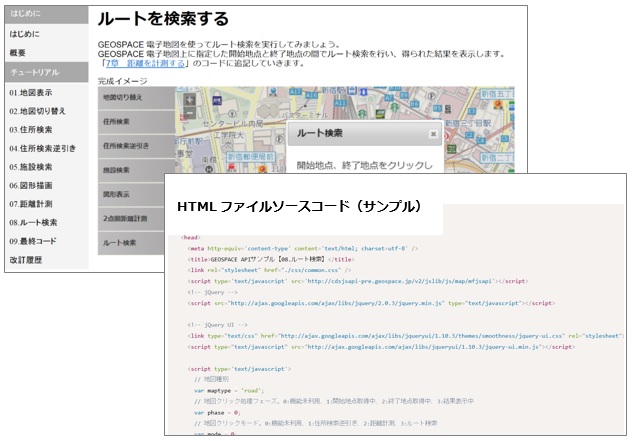Viewport: 632px width, 441px height.
Task: Click the title tag line in the source
Action: pos(271,259)
